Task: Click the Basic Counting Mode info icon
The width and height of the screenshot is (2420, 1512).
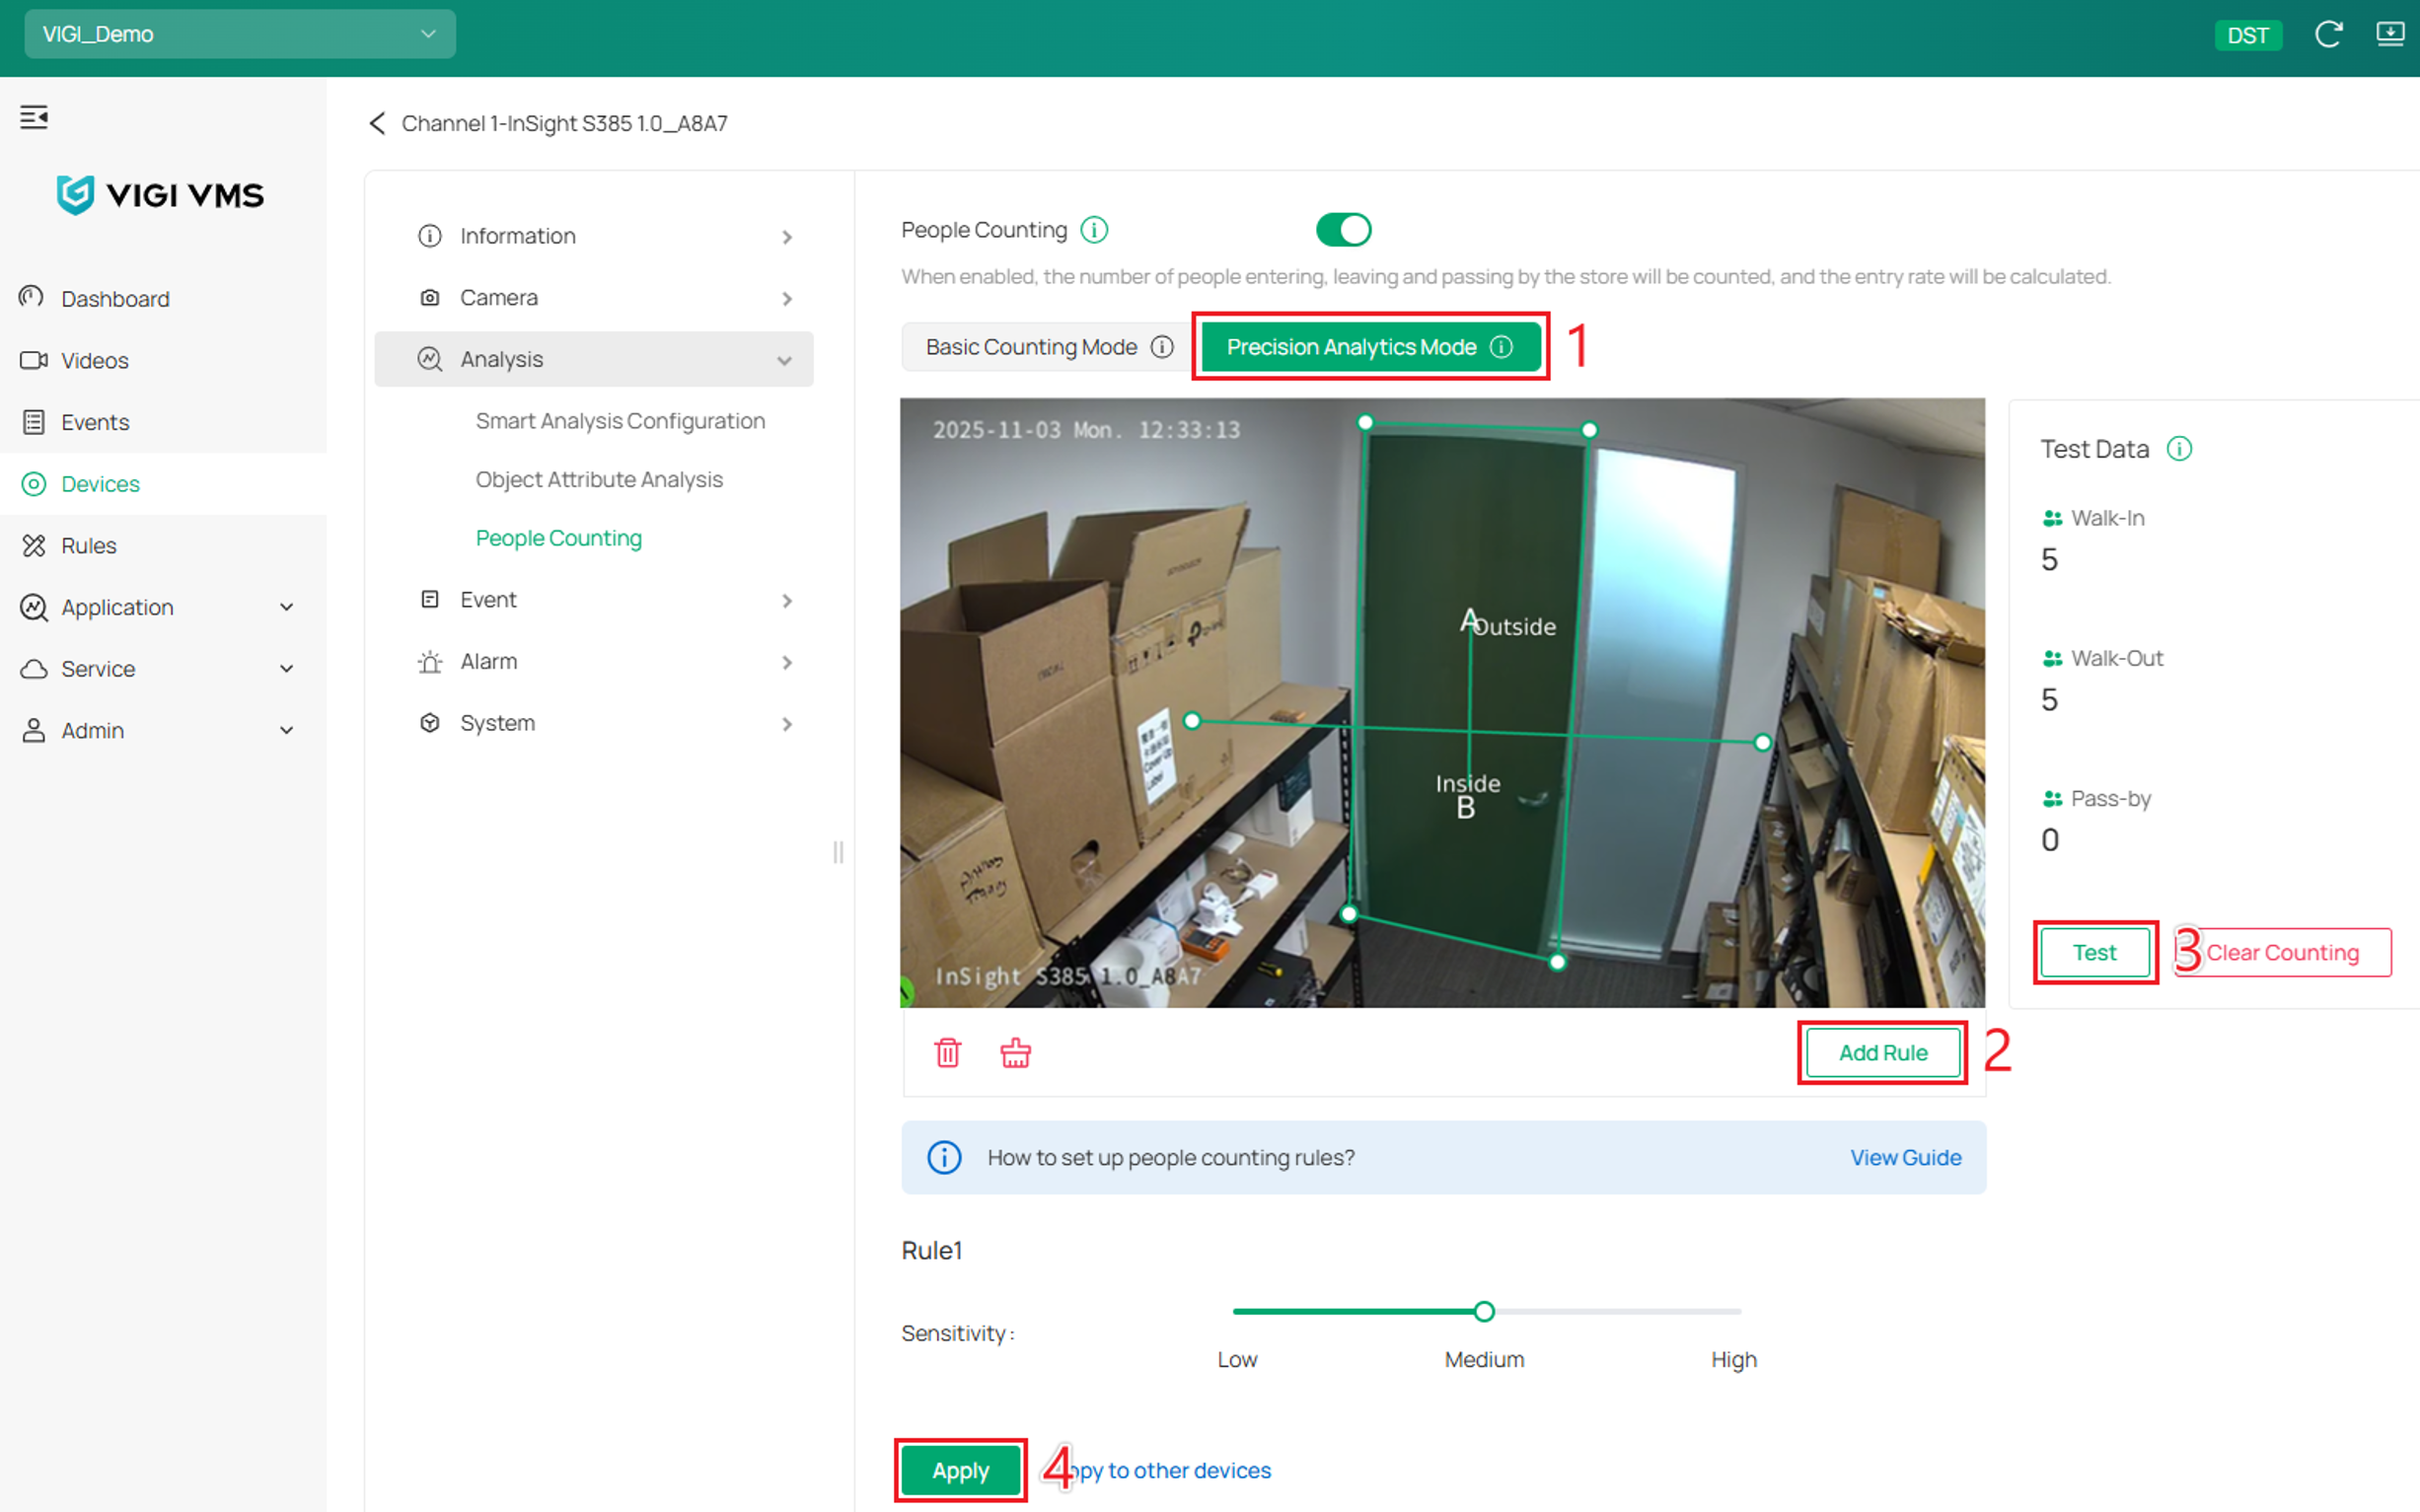Action: click(x=1162, y=347)
